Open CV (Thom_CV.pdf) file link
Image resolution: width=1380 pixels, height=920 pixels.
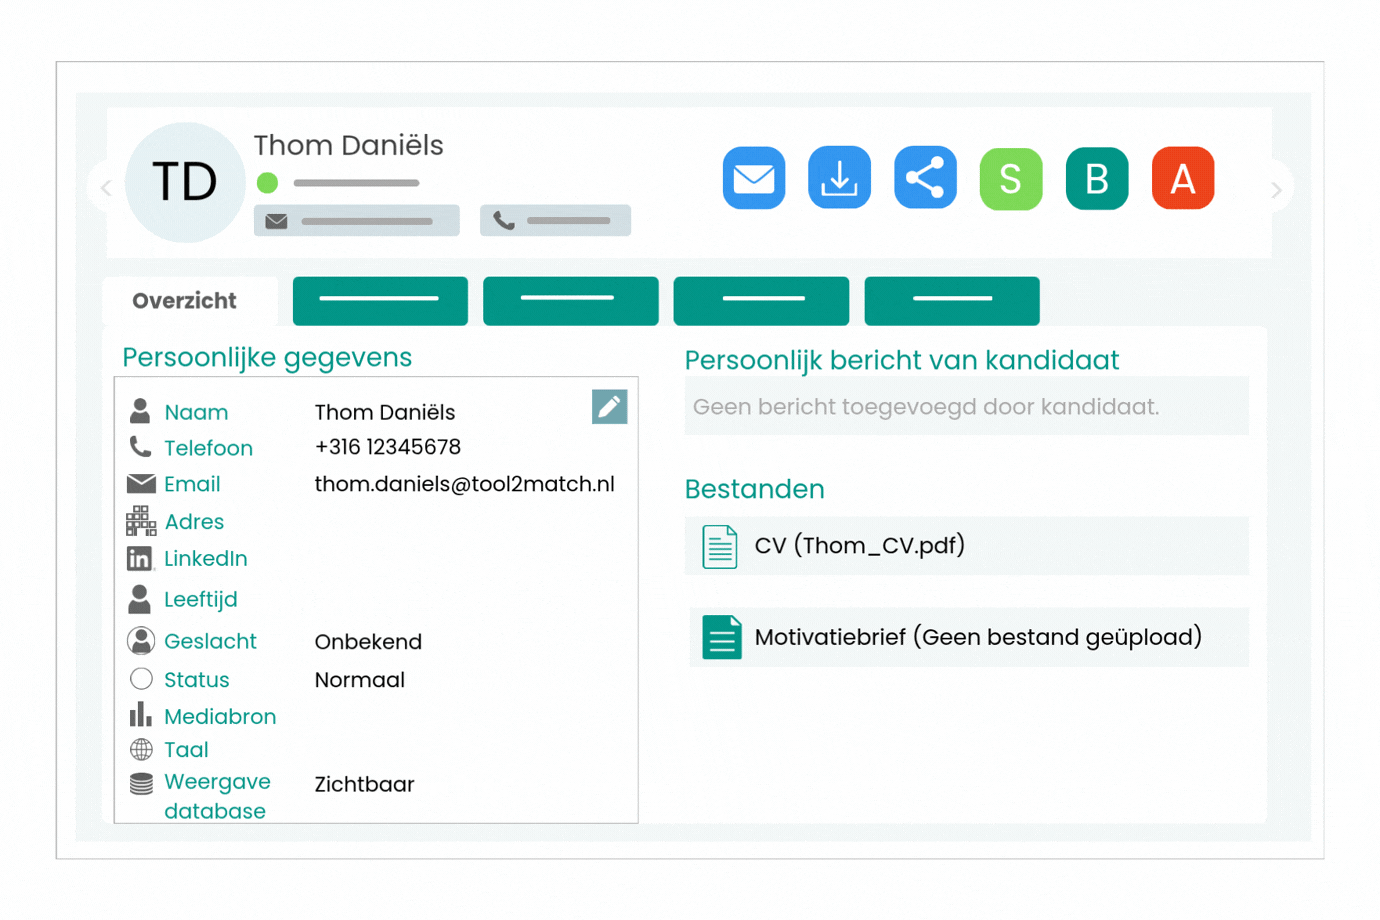[x=859, y=546]
